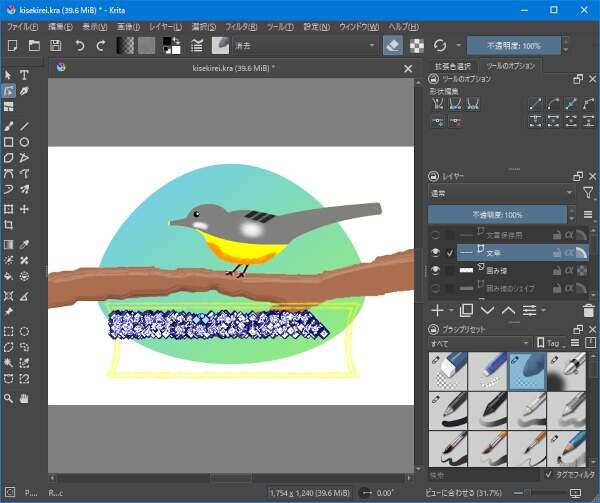Toggle eraser mode in the top toolbar
This screenshot has height=503, width=600.
(x=394, y=46)
